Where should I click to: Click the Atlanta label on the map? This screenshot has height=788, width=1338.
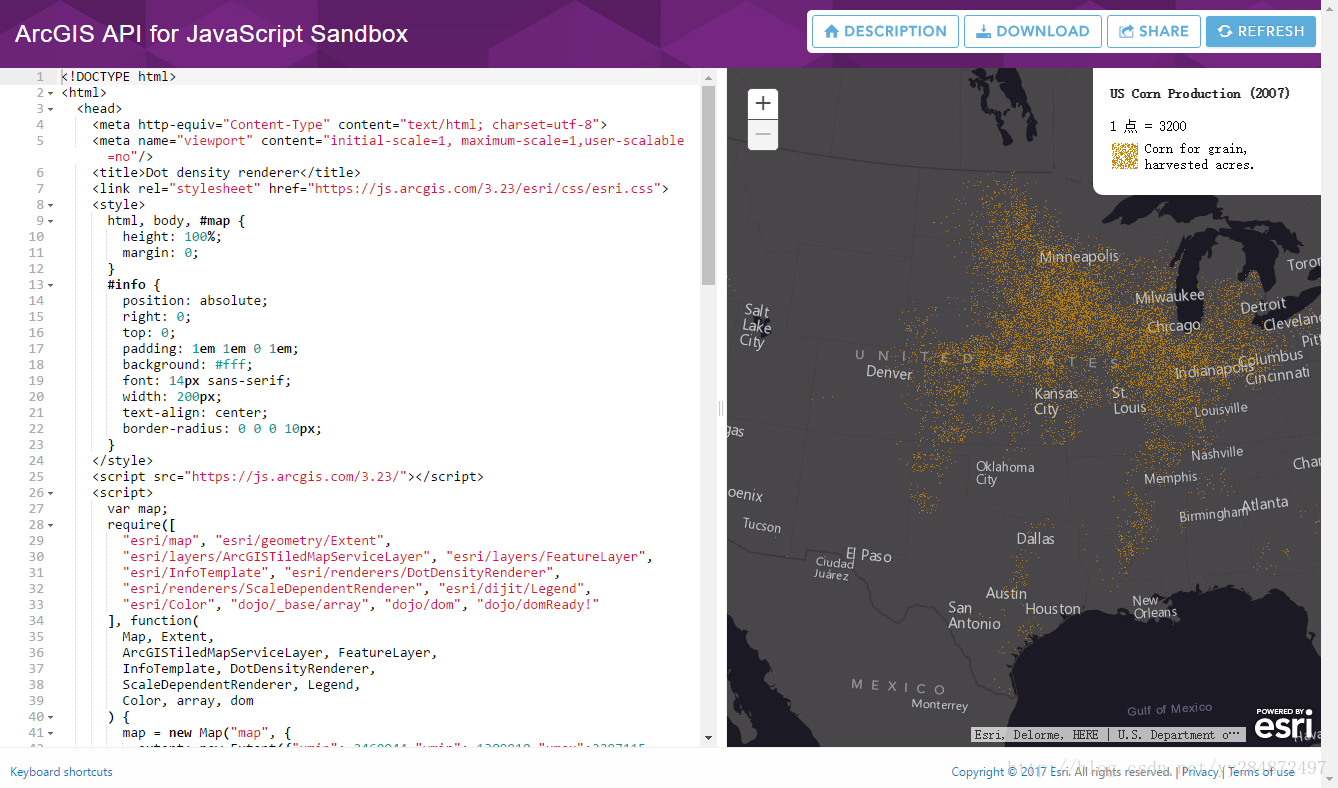pos(1265,505)
